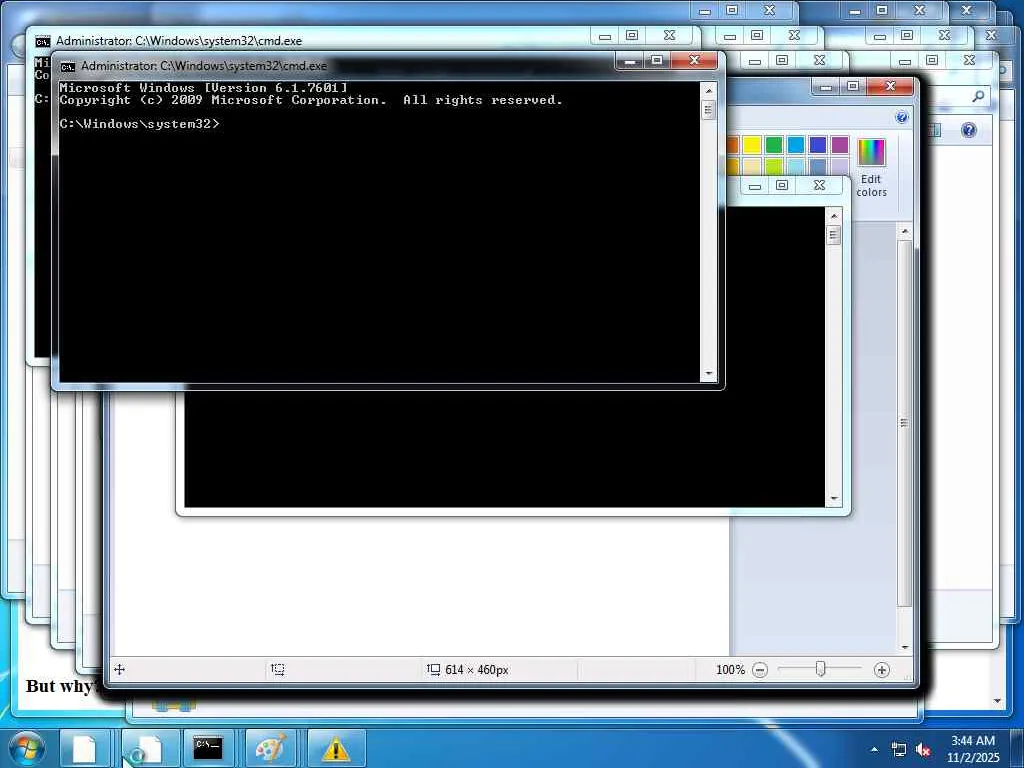The height and width of the screenshot is (768, 1024).
Task: Zoom in with the plus button in Paint
Action: point(882,669)
